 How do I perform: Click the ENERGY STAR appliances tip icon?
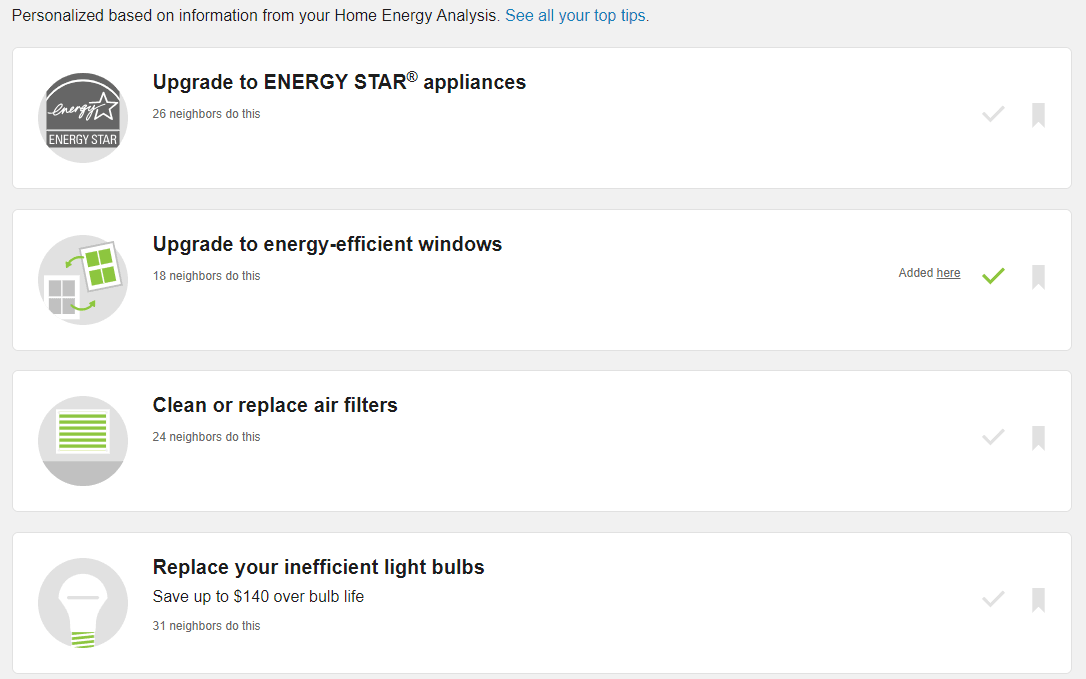[x=83, y=117]
